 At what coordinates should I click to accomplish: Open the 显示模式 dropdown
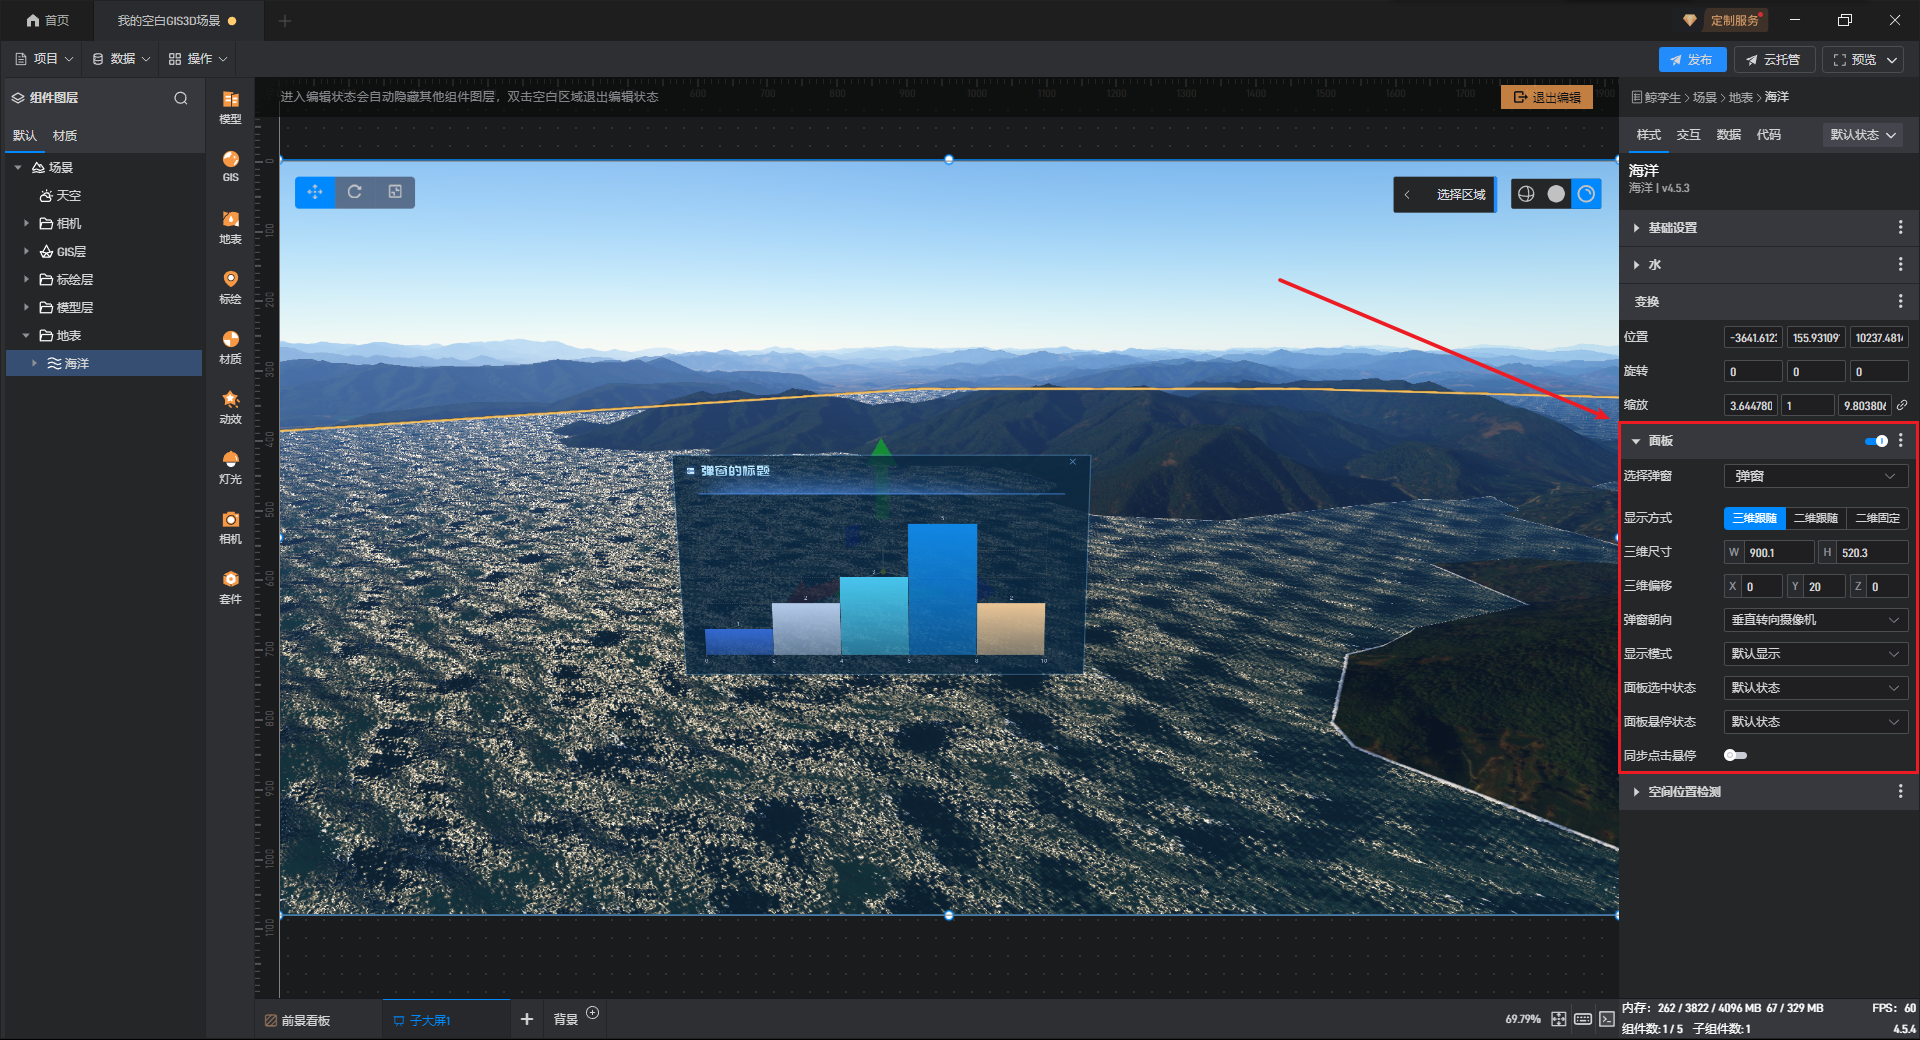(x=1816, y=654)
